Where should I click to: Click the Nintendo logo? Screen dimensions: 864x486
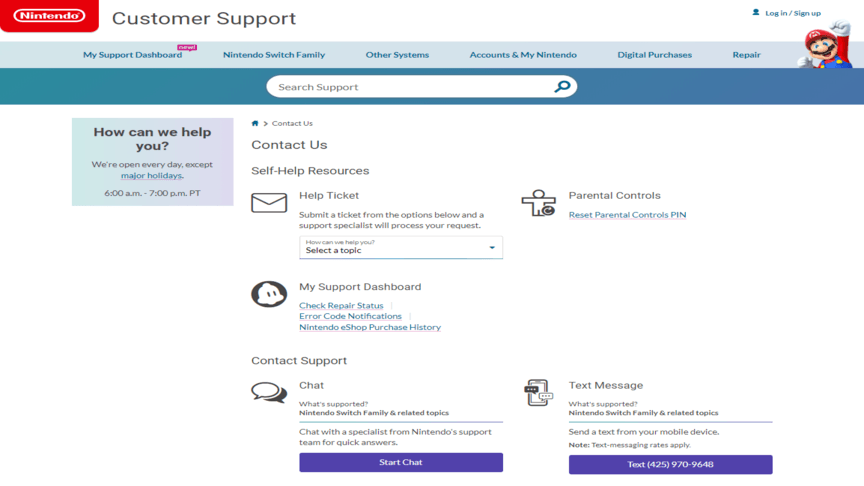pos(49,15)
